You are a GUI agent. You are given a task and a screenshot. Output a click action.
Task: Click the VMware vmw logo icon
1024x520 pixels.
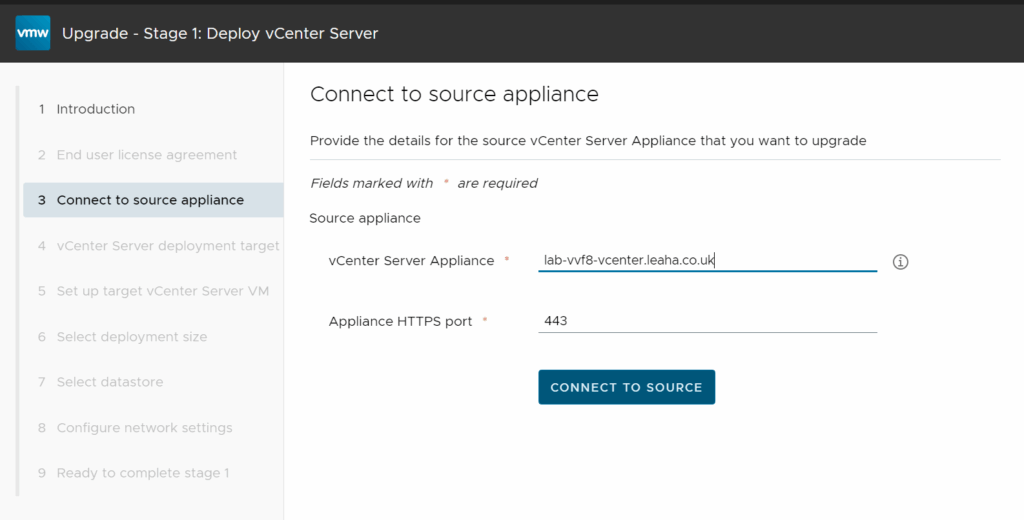(33, 33)
